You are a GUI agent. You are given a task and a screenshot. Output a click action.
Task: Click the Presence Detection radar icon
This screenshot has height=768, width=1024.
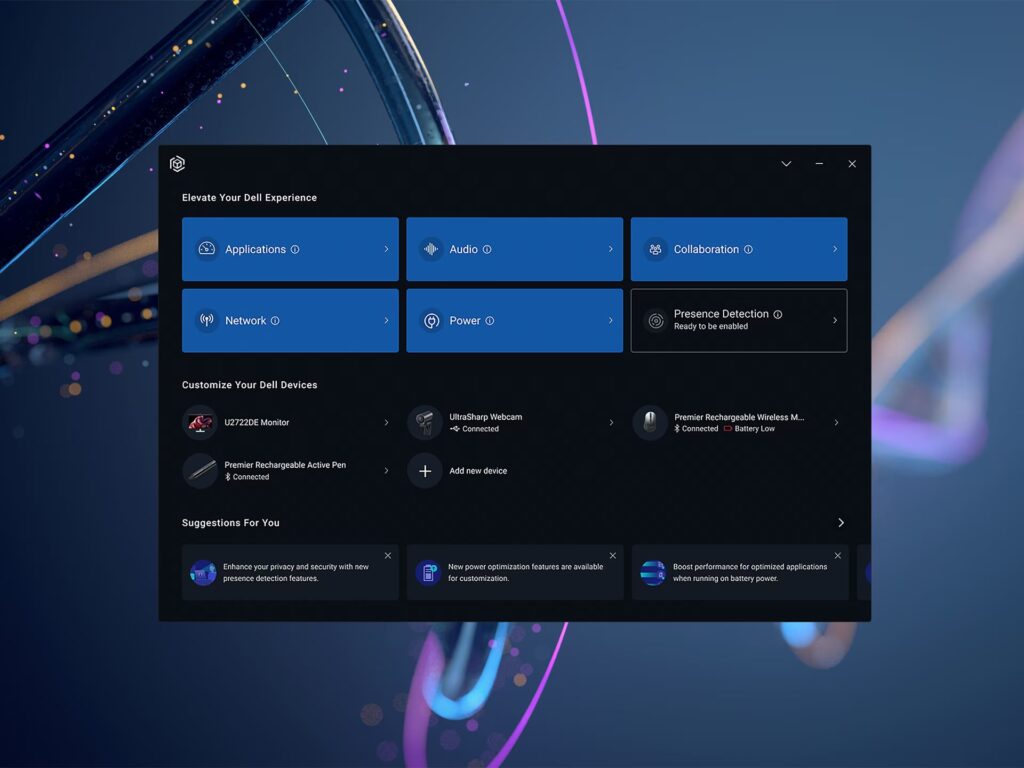655,321
